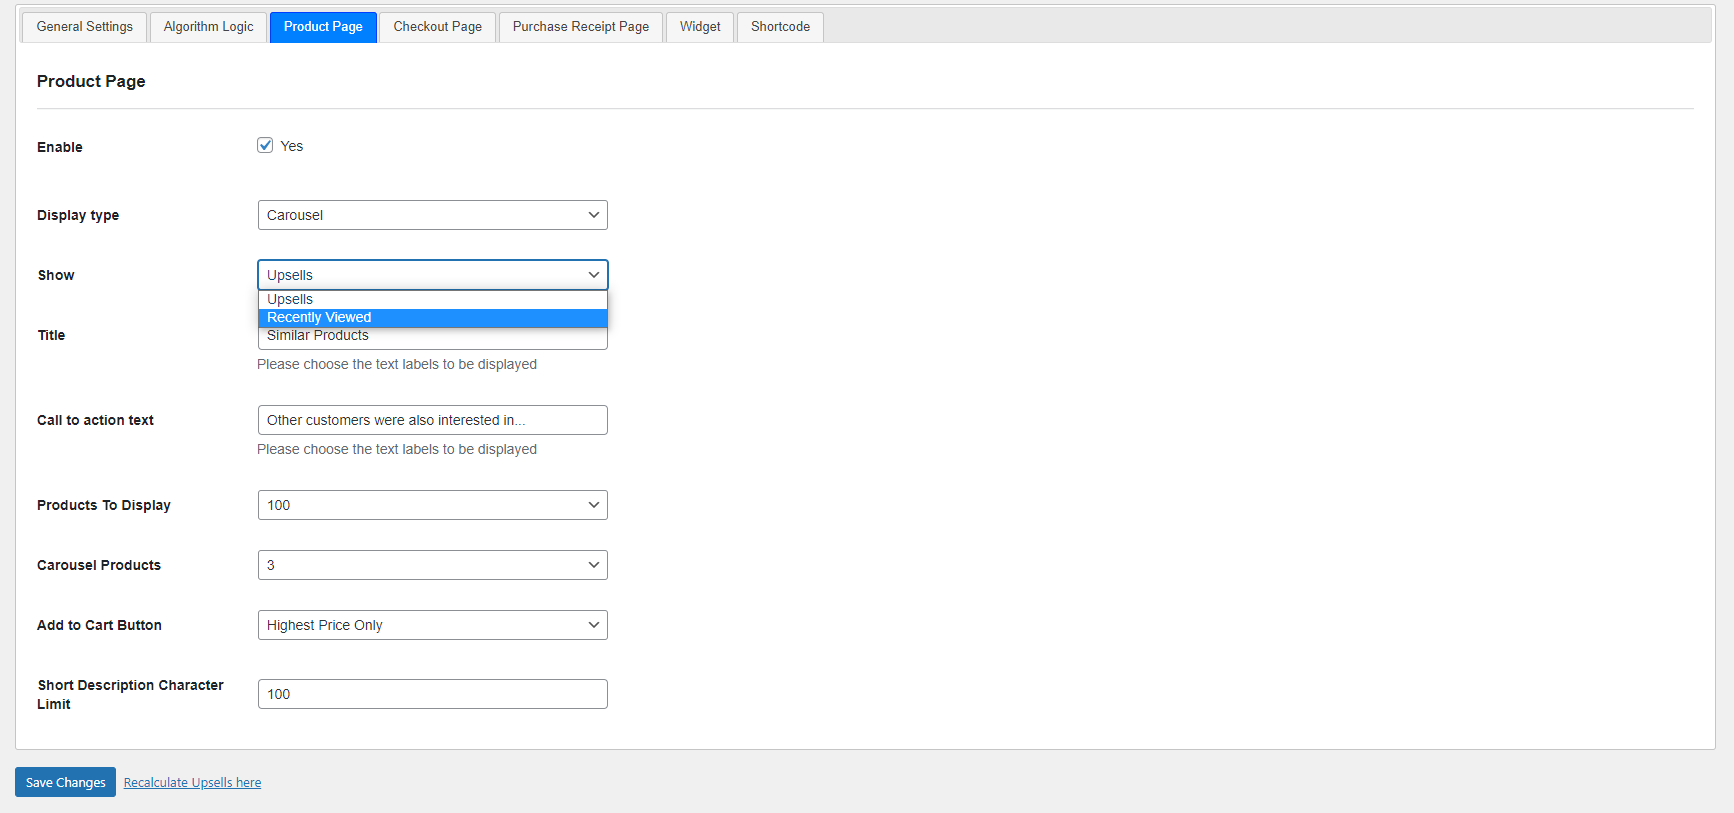This screenshot has height=813, width=1734.
Task: Switch to the Algorithm Logic tab
Action: click(x=209, y=27)
